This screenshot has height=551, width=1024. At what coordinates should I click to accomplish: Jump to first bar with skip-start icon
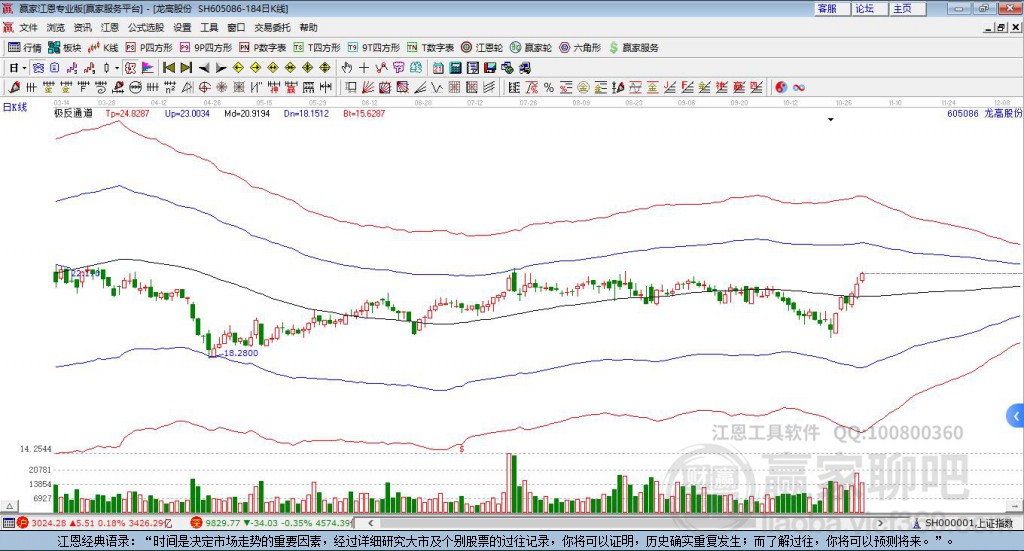pyautogui.click(x=168, y=68)
